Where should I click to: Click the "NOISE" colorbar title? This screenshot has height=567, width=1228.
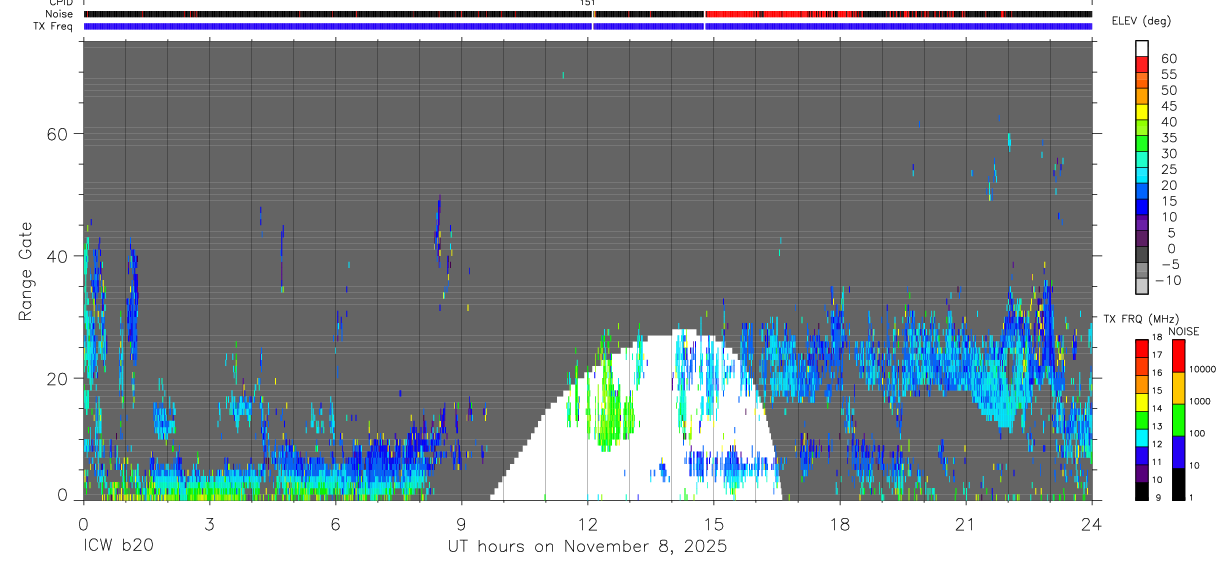[x=1183, y=331]
